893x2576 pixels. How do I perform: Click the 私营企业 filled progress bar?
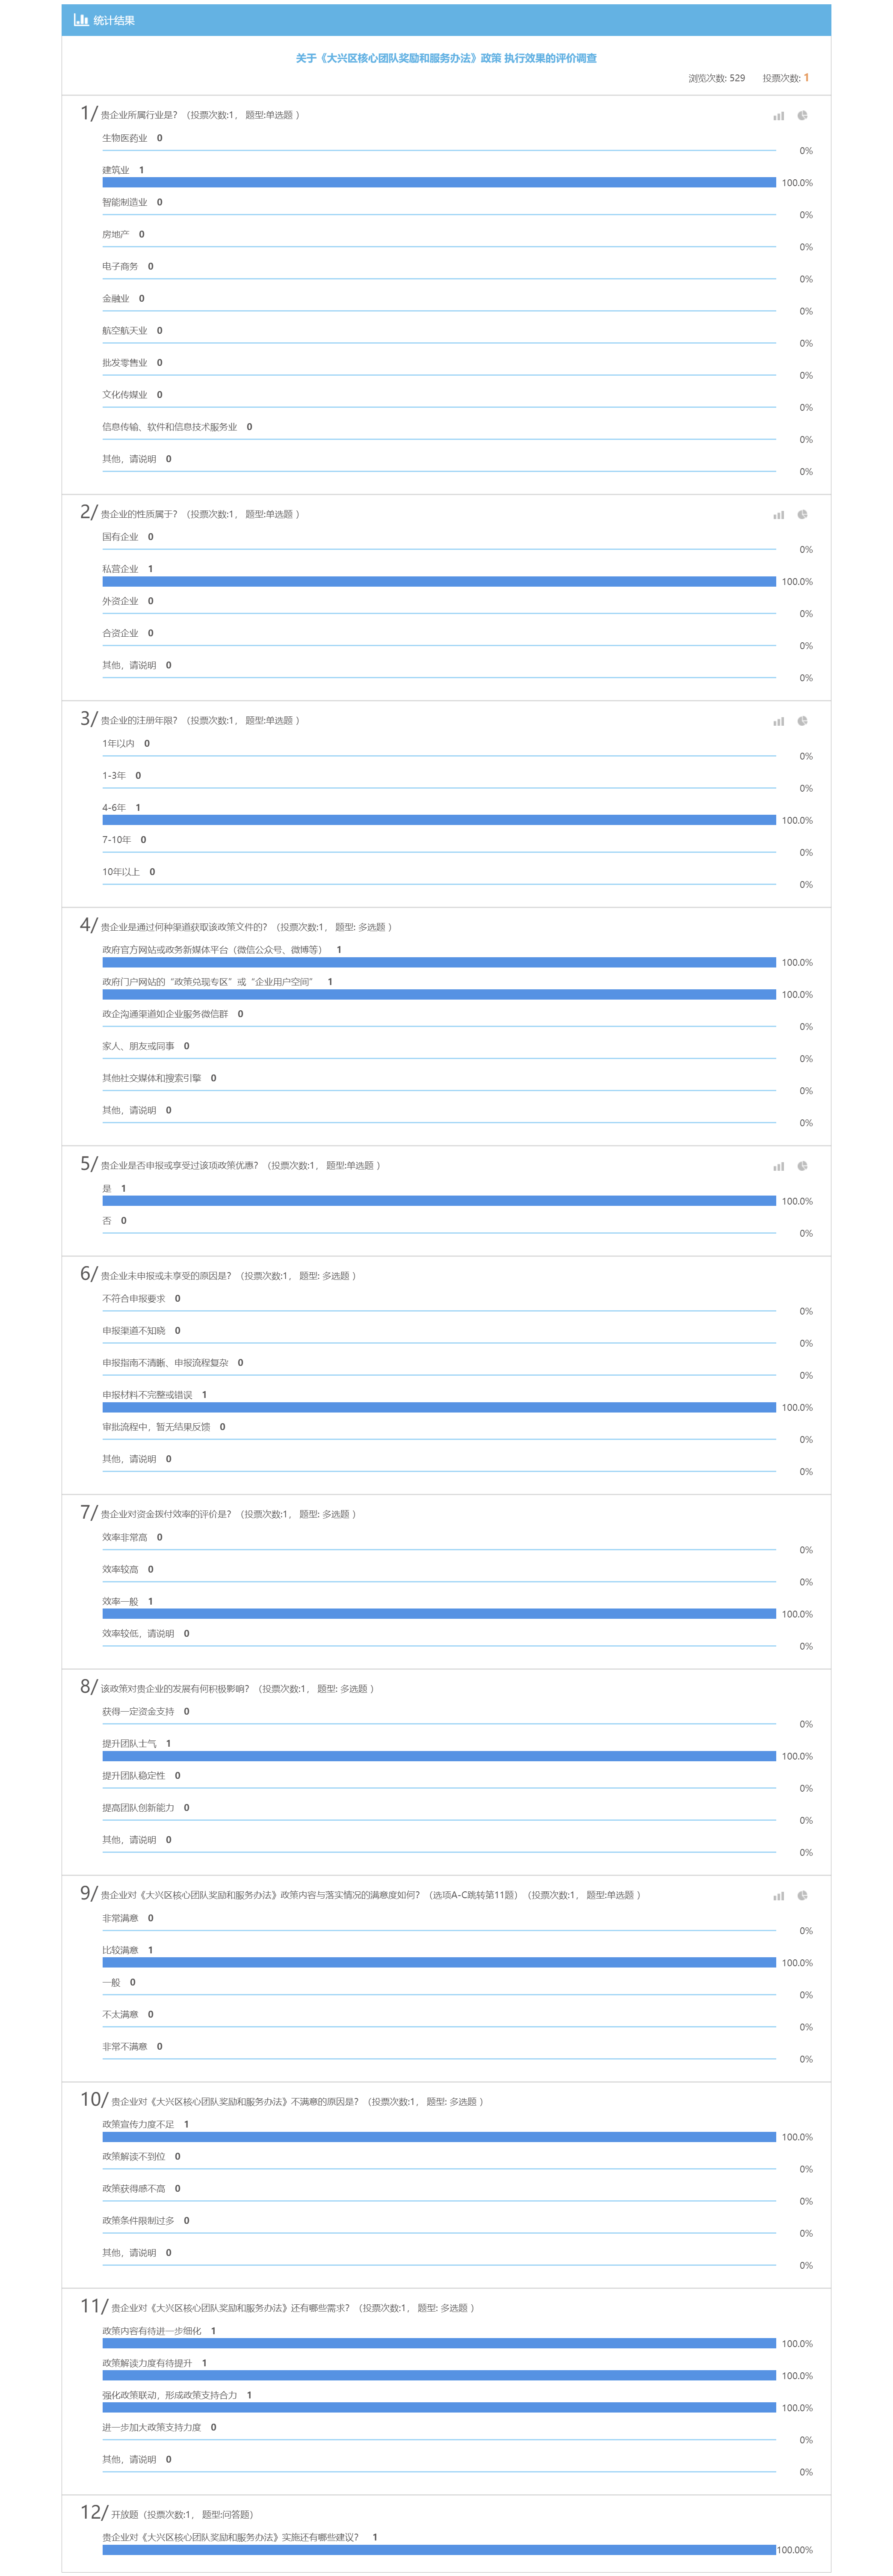438,581
